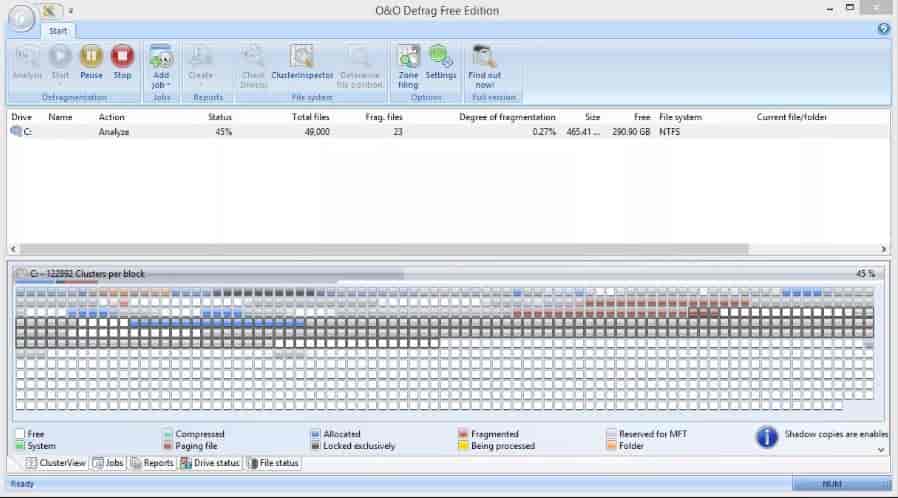The height and width of the screenshot is (498, 898).
Task: Click the Being processed legend swatch
Action: tap(463, 445)
